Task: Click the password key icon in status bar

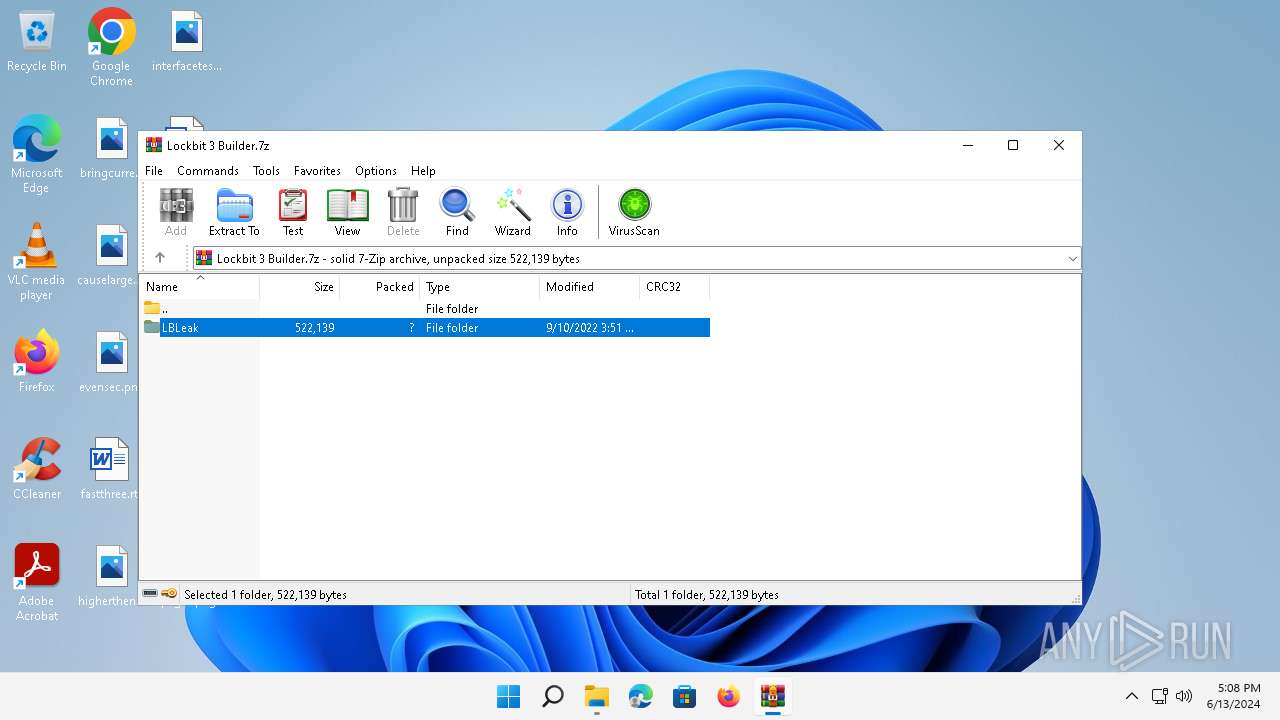Action: [x=170, y=594]
